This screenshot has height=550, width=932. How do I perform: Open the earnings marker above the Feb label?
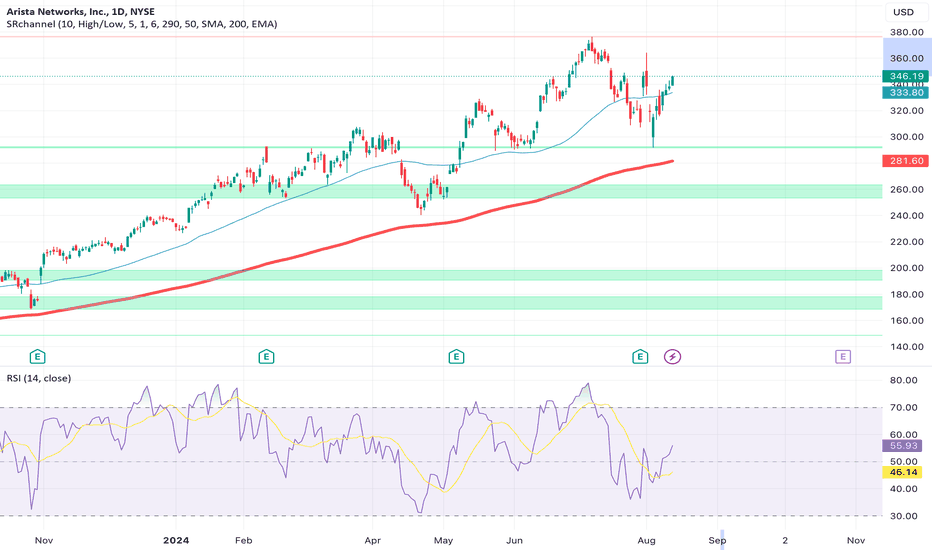click(266, 357)
